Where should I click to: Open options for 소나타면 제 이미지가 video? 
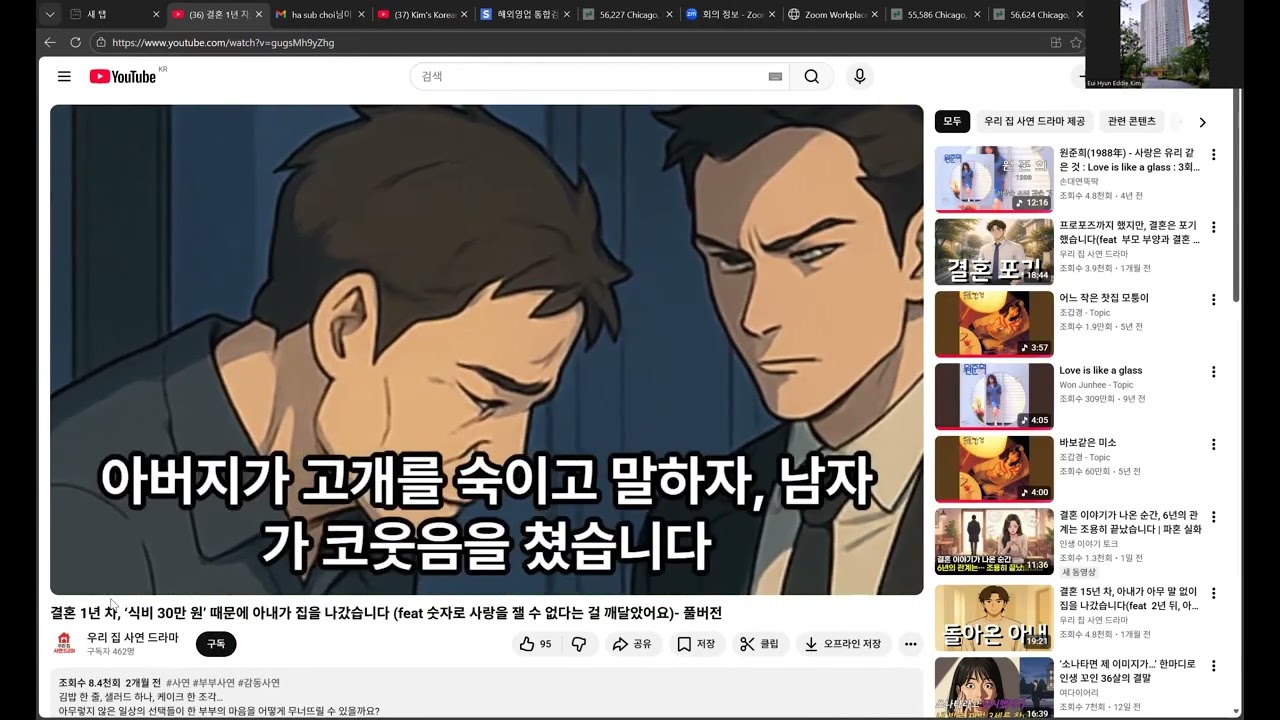(x=1214, y=665)
